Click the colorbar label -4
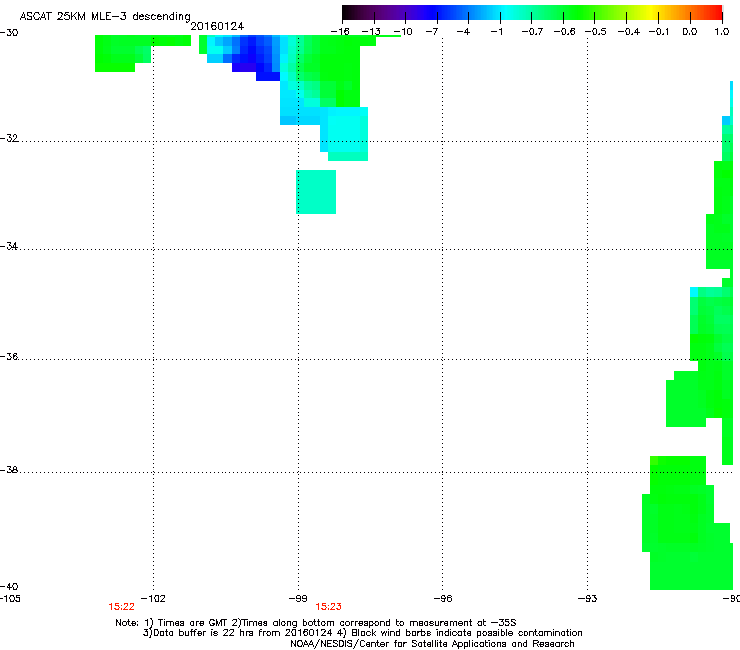This screenshot has width=740, height=650. pos(463,32)
